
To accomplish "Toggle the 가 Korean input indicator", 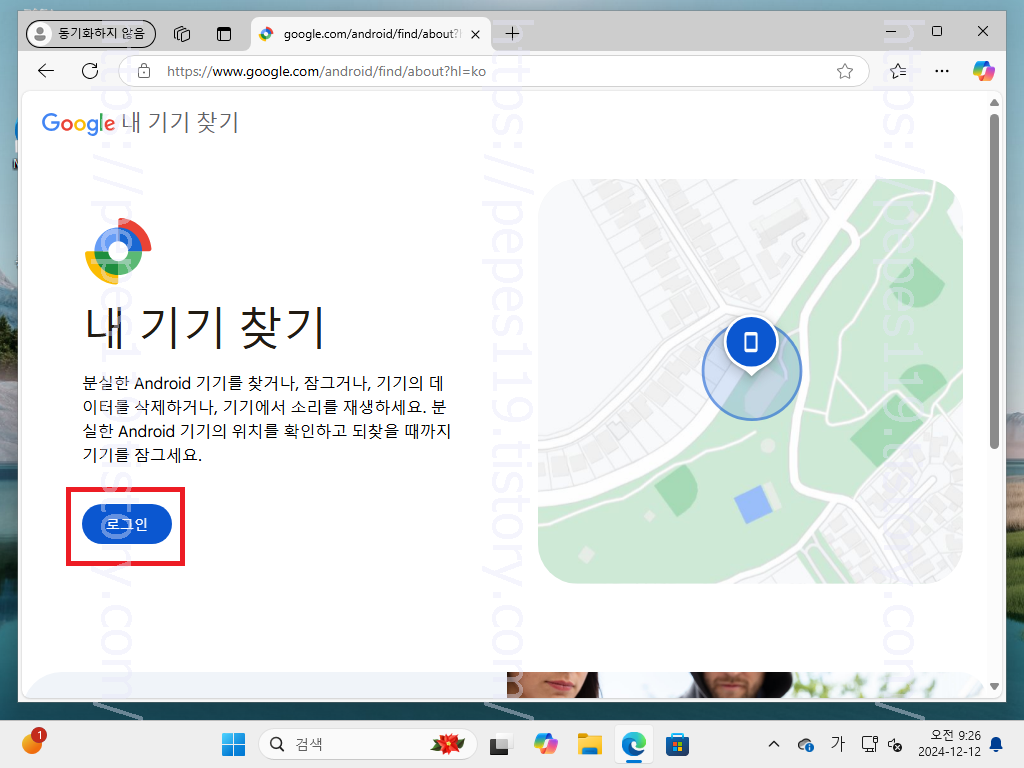I will (x=837, y=744).
